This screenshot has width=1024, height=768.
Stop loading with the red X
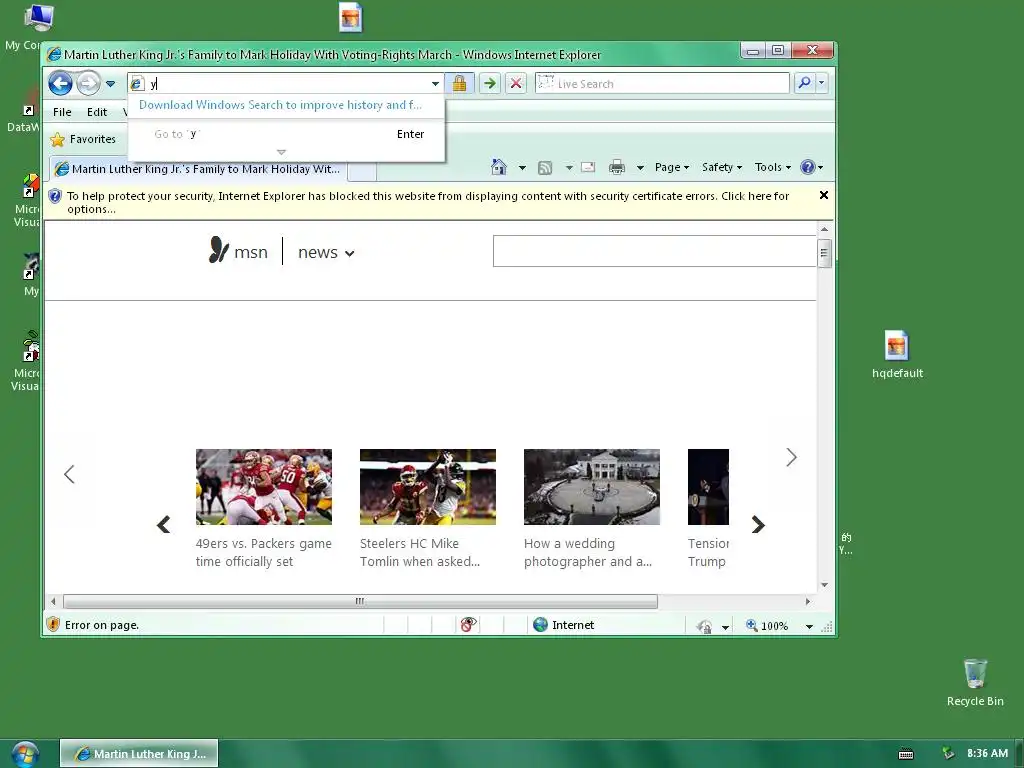[x=516, y=84]
